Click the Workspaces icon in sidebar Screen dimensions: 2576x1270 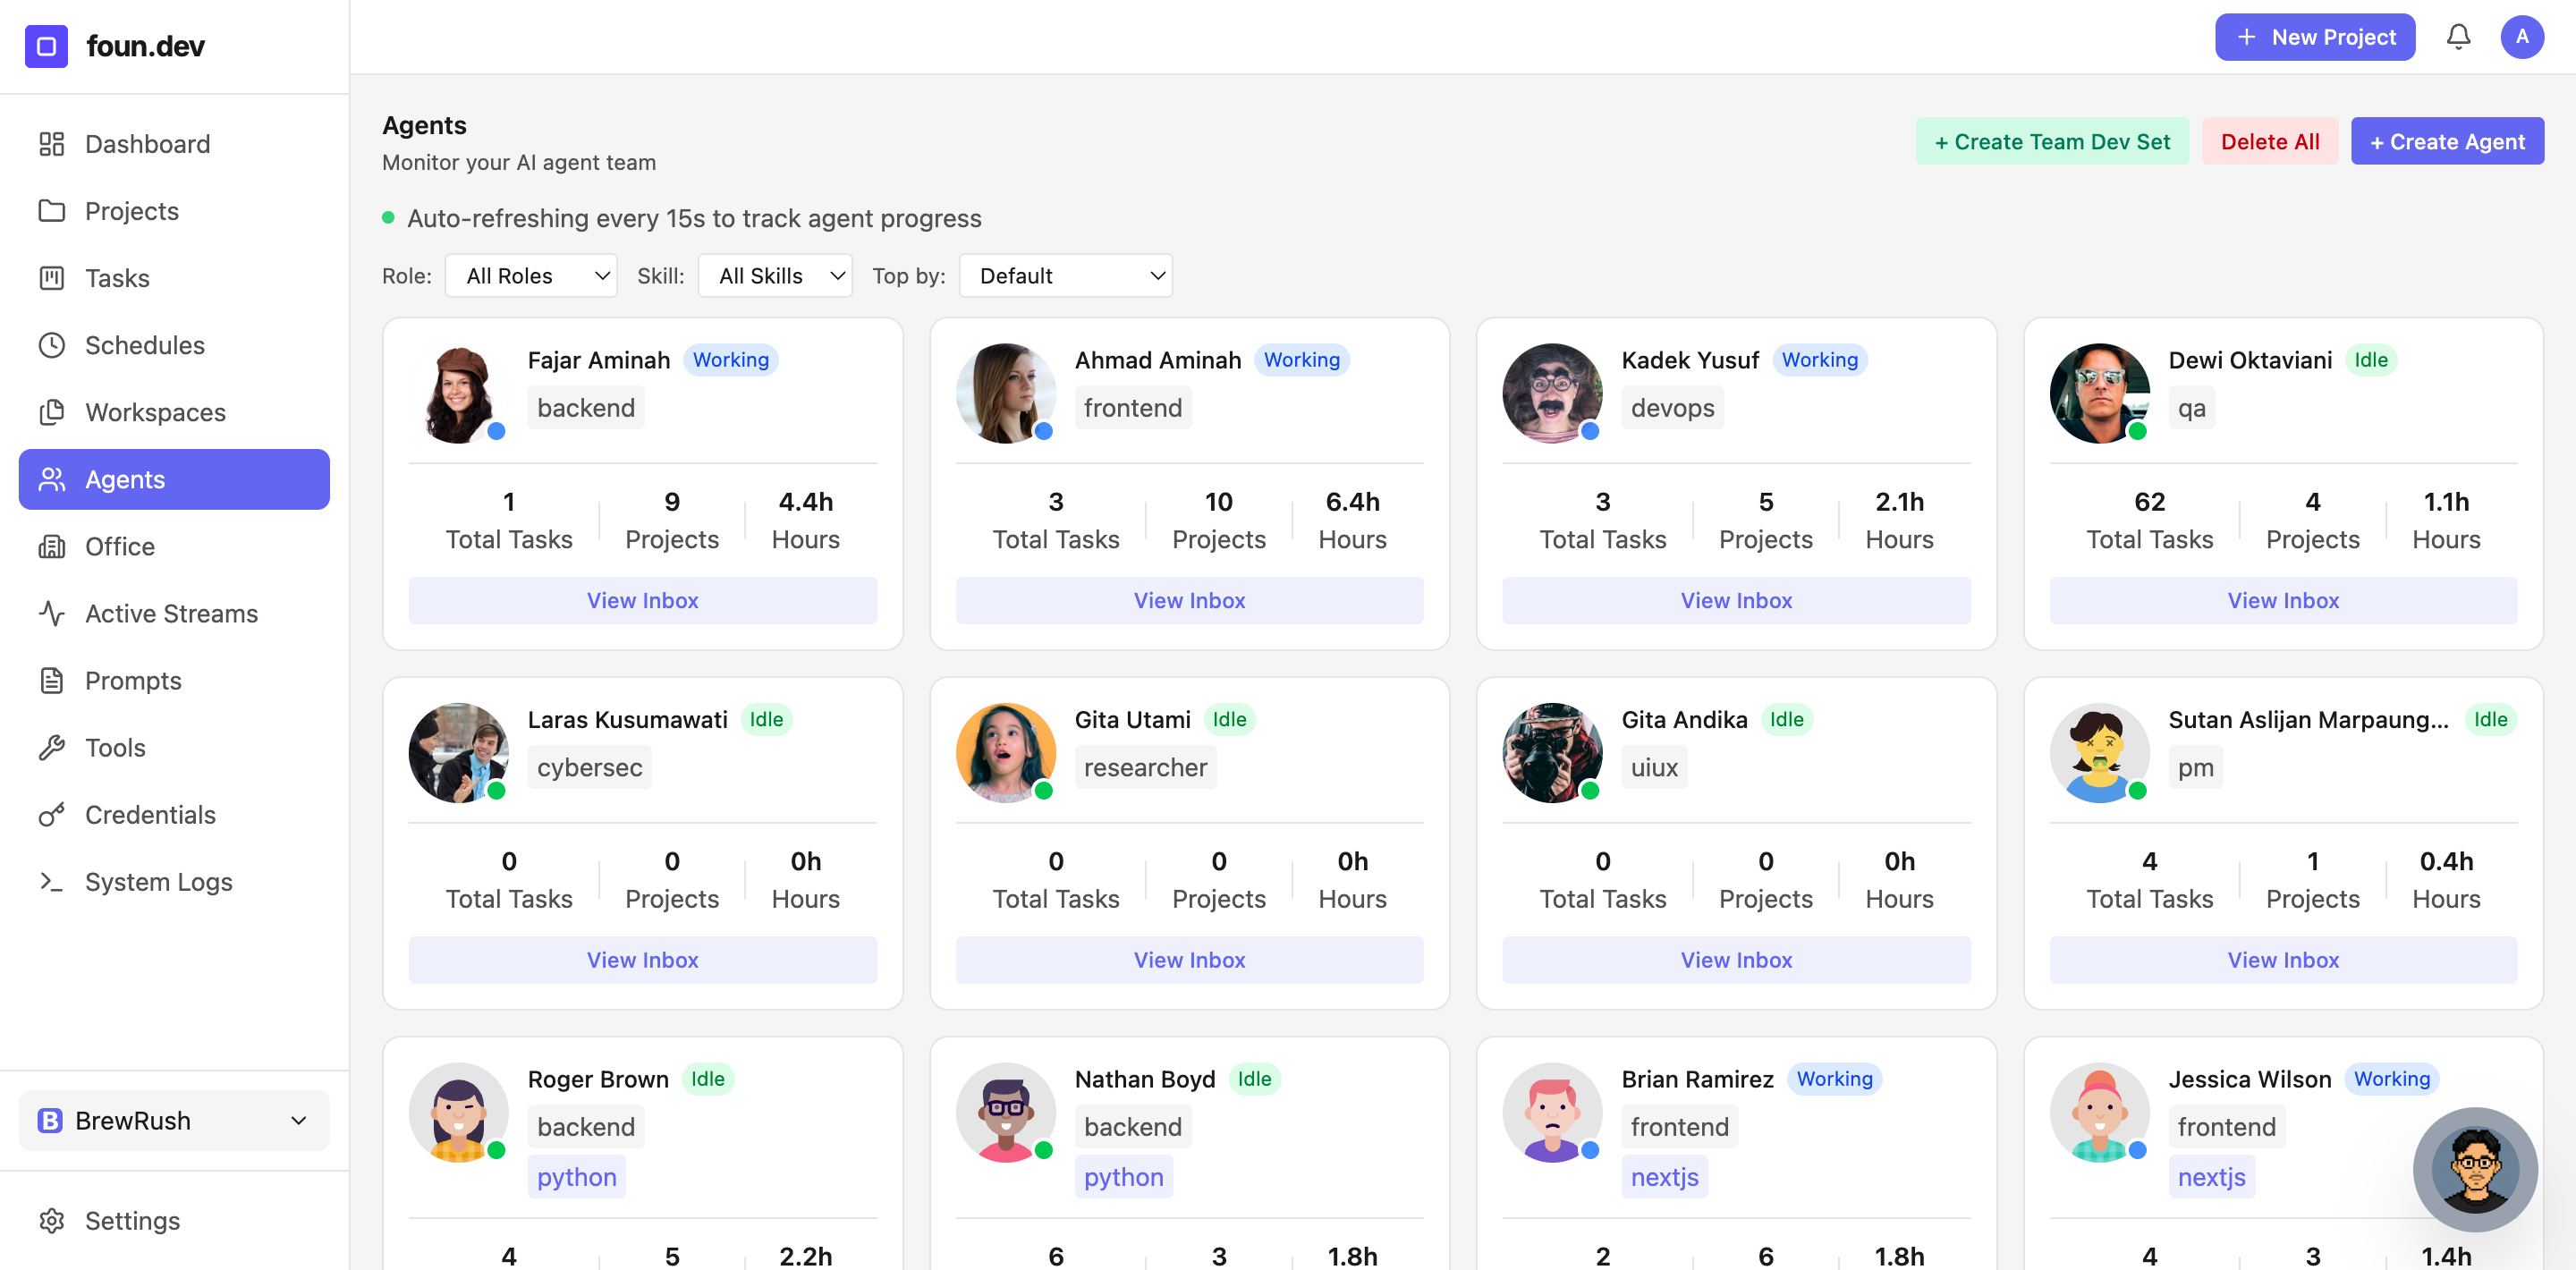(x=52, y=412)
